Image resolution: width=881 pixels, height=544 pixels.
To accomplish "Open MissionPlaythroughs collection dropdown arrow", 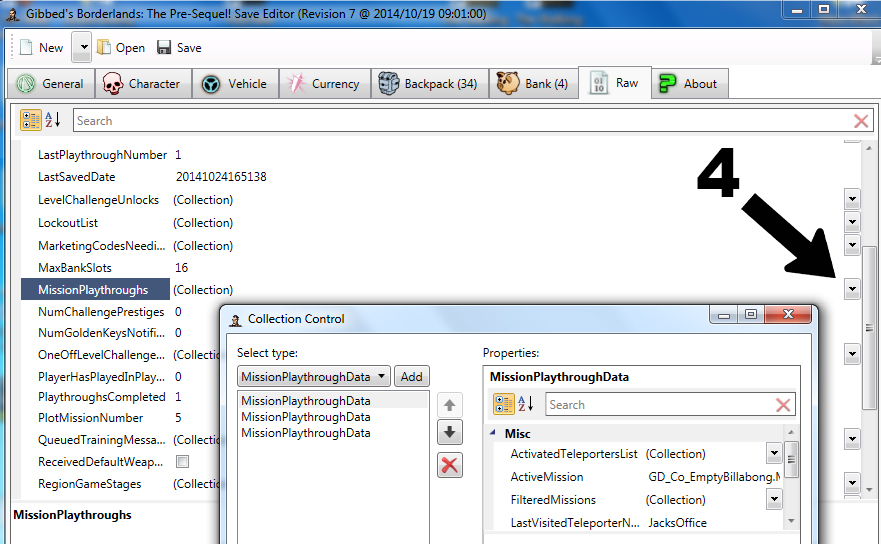I will [x=852, y=289].
